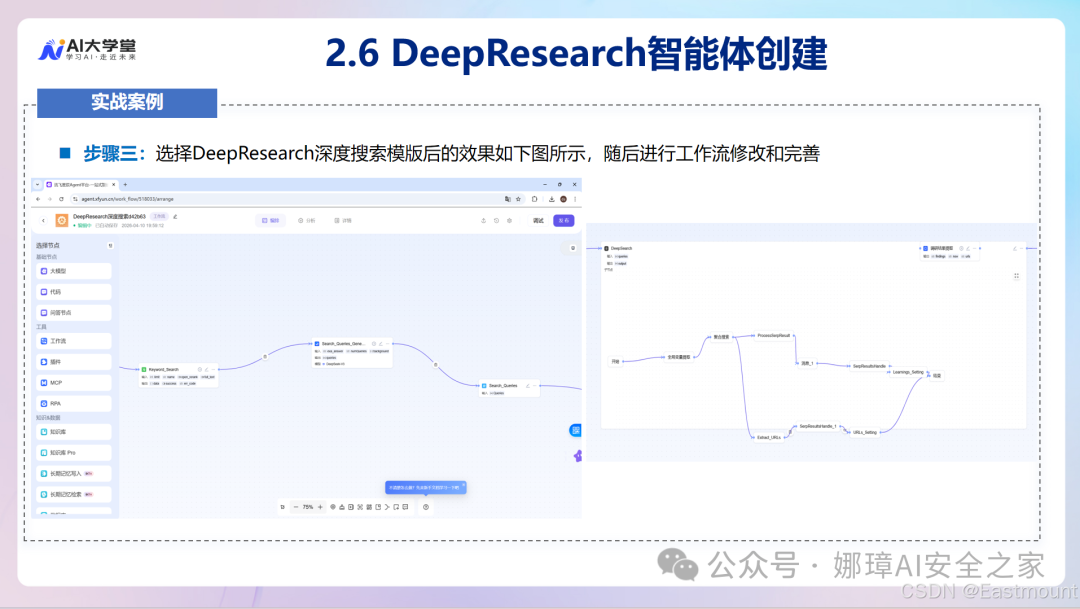Edit workflow name with pencil icon
Viewport: 1080px width, 609px height.
point(176,216)
